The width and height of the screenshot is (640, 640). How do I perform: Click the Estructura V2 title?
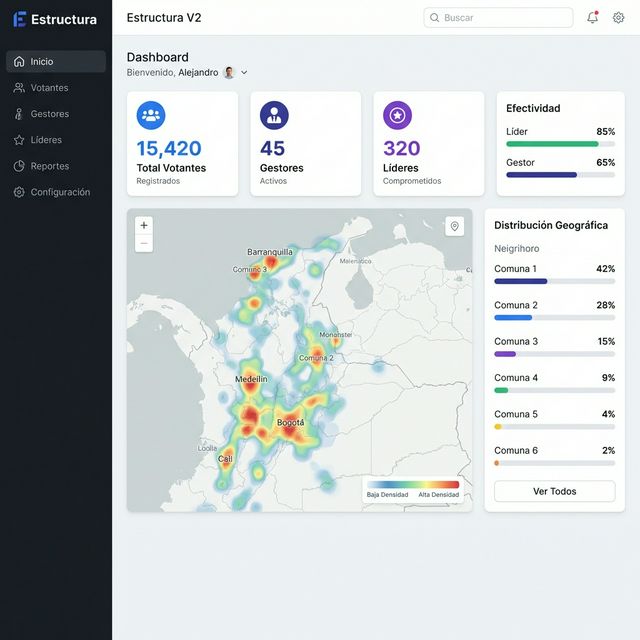164,18
